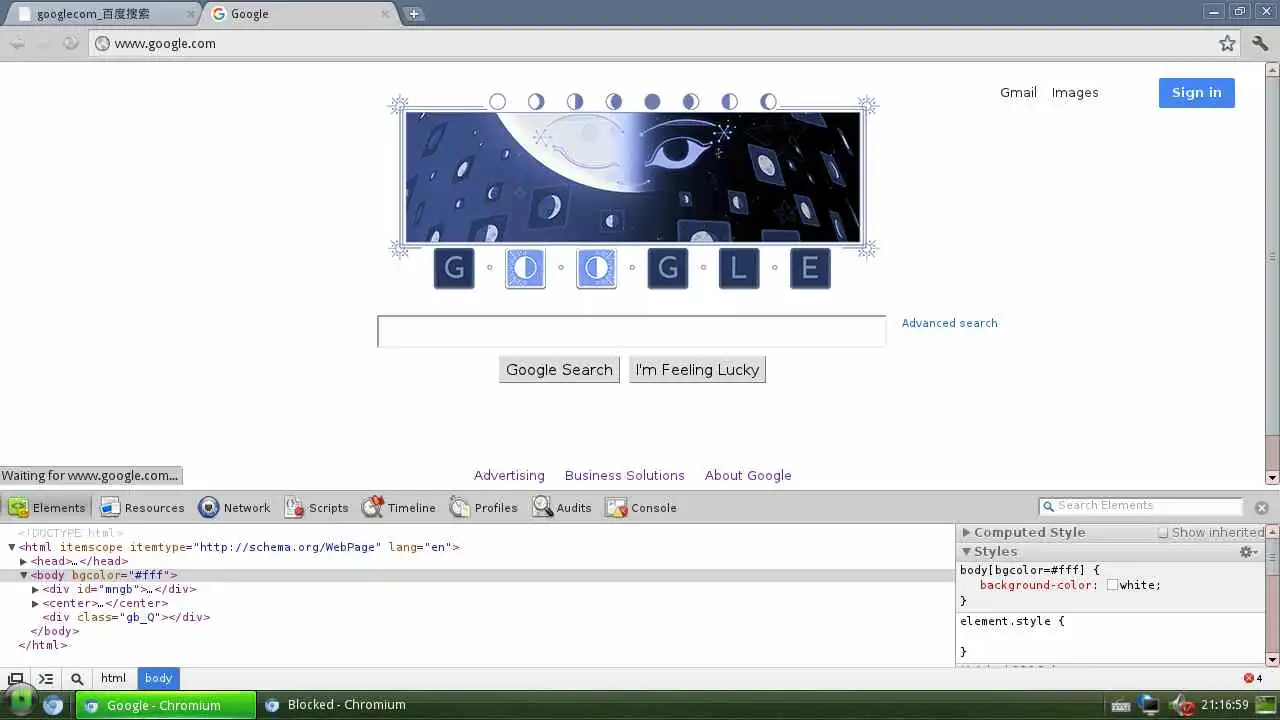Expand the head element node
This screenshot has height=720, width=1280.
click(x=24, y=561)
